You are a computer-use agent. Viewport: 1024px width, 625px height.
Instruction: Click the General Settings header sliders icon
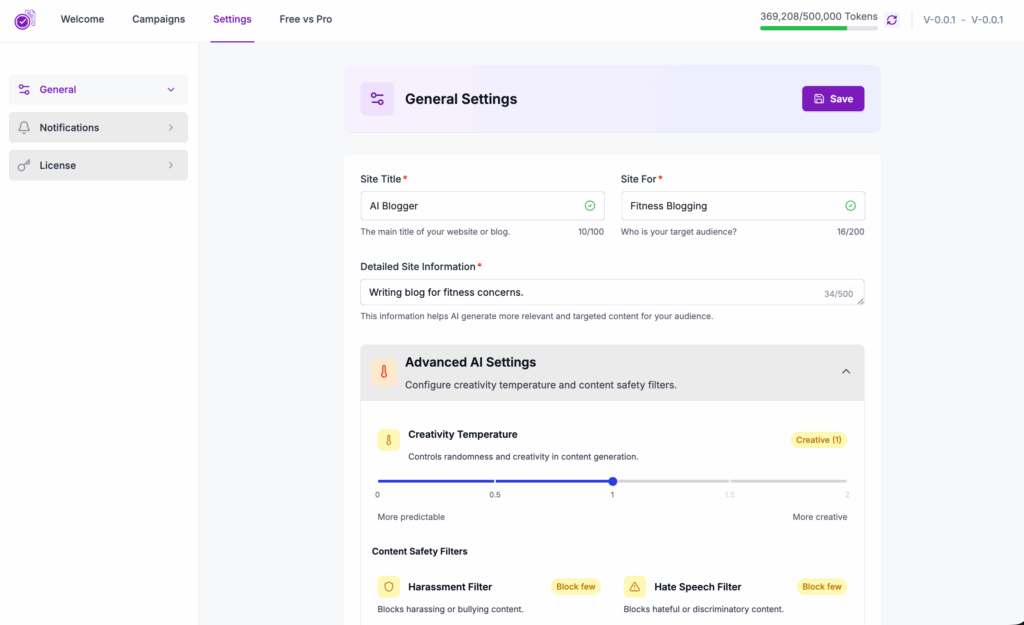pos(377,99)
